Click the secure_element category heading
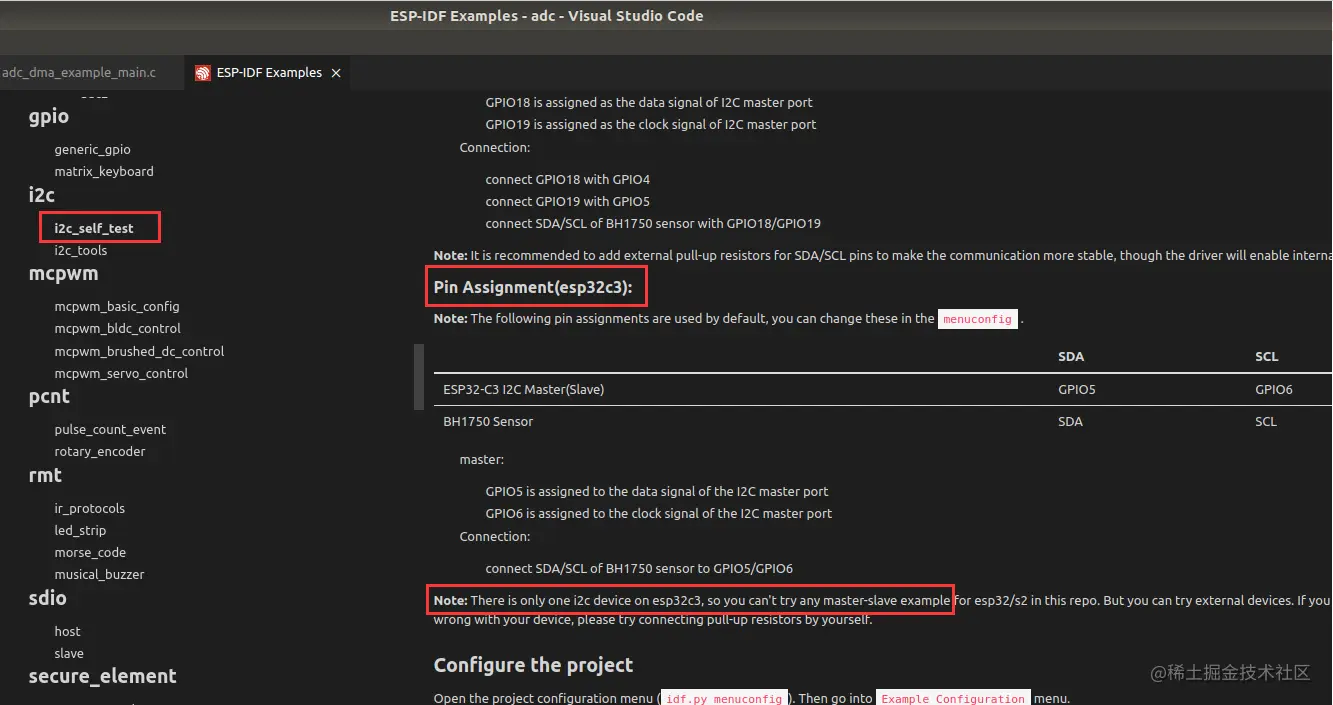Screen dimensions: 1333x705 (102, 676)
